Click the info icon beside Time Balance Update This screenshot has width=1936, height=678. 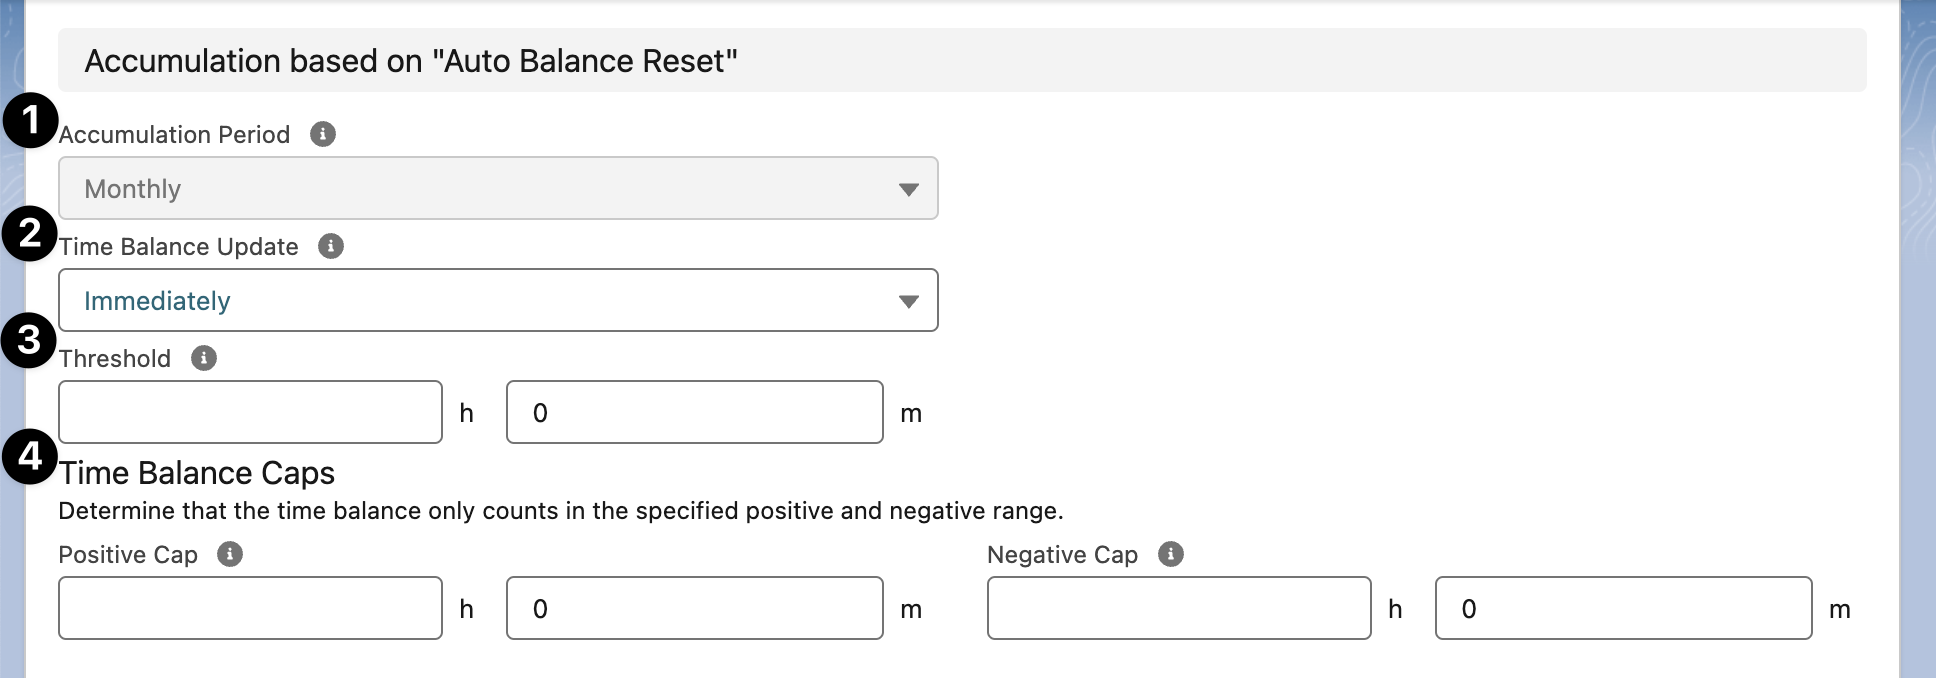pyautogui.click(x=330, y=246)
